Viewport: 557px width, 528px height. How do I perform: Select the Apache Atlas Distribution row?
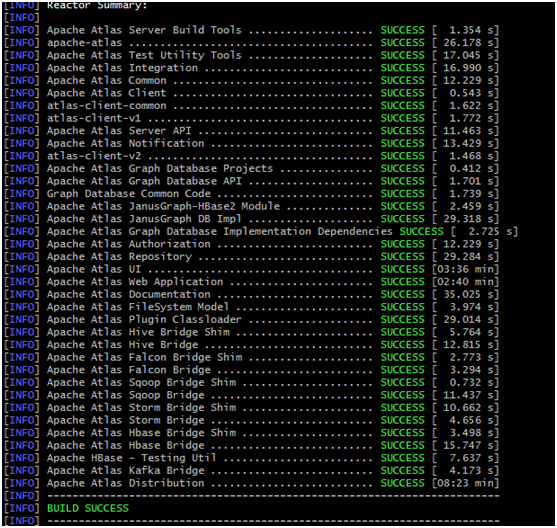(252, 483)
